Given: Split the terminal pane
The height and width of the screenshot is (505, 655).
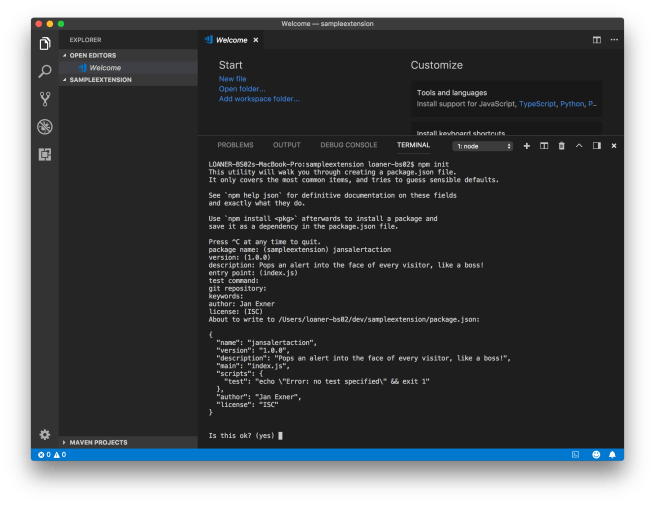Looking at the screenshot, I should tap(544, 146).
